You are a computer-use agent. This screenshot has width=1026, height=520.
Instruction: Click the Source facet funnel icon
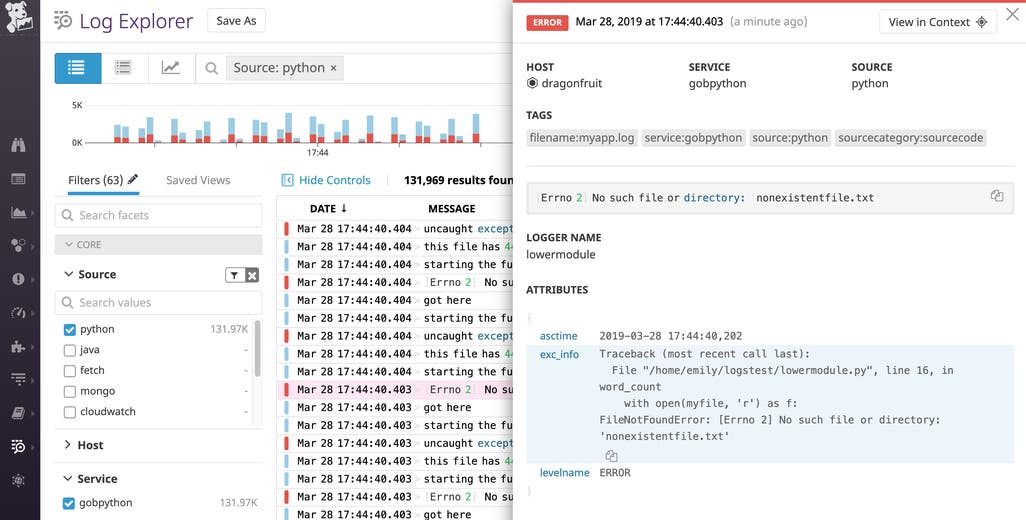coord(234,275)
